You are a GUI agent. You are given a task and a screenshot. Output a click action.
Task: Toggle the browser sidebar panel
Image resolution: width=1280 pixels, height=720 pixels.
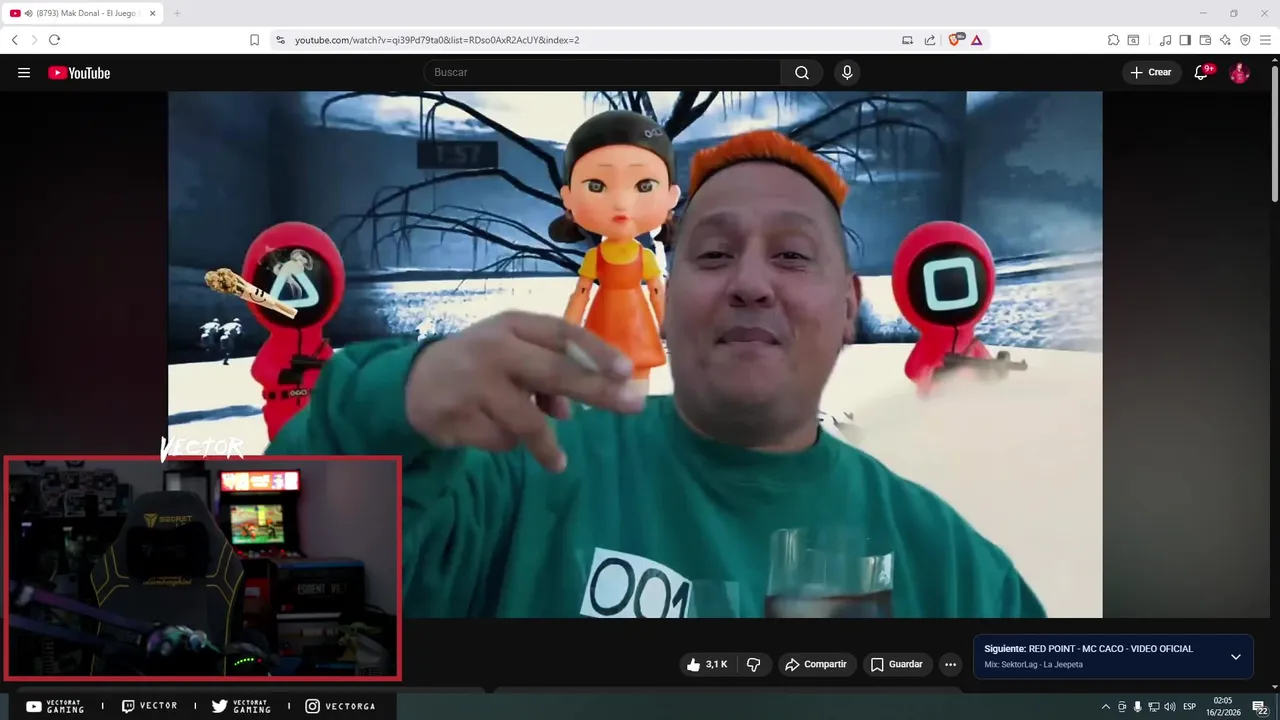click(1185, 40)
